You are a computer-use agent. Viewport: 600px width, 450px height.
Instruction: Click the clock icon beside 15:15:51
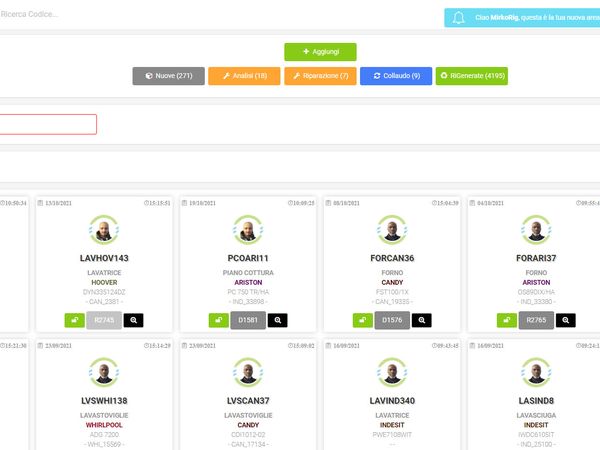click(x=146, y=203)
